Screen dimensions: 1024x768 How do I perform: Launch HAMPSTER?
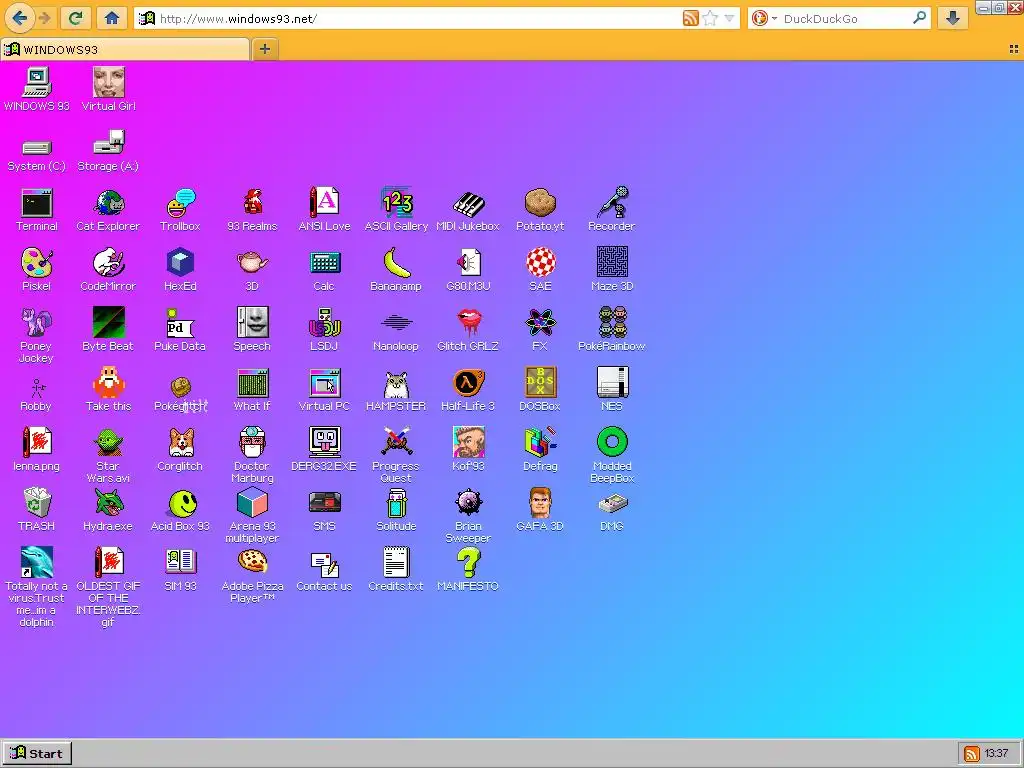tap(396, 389)
